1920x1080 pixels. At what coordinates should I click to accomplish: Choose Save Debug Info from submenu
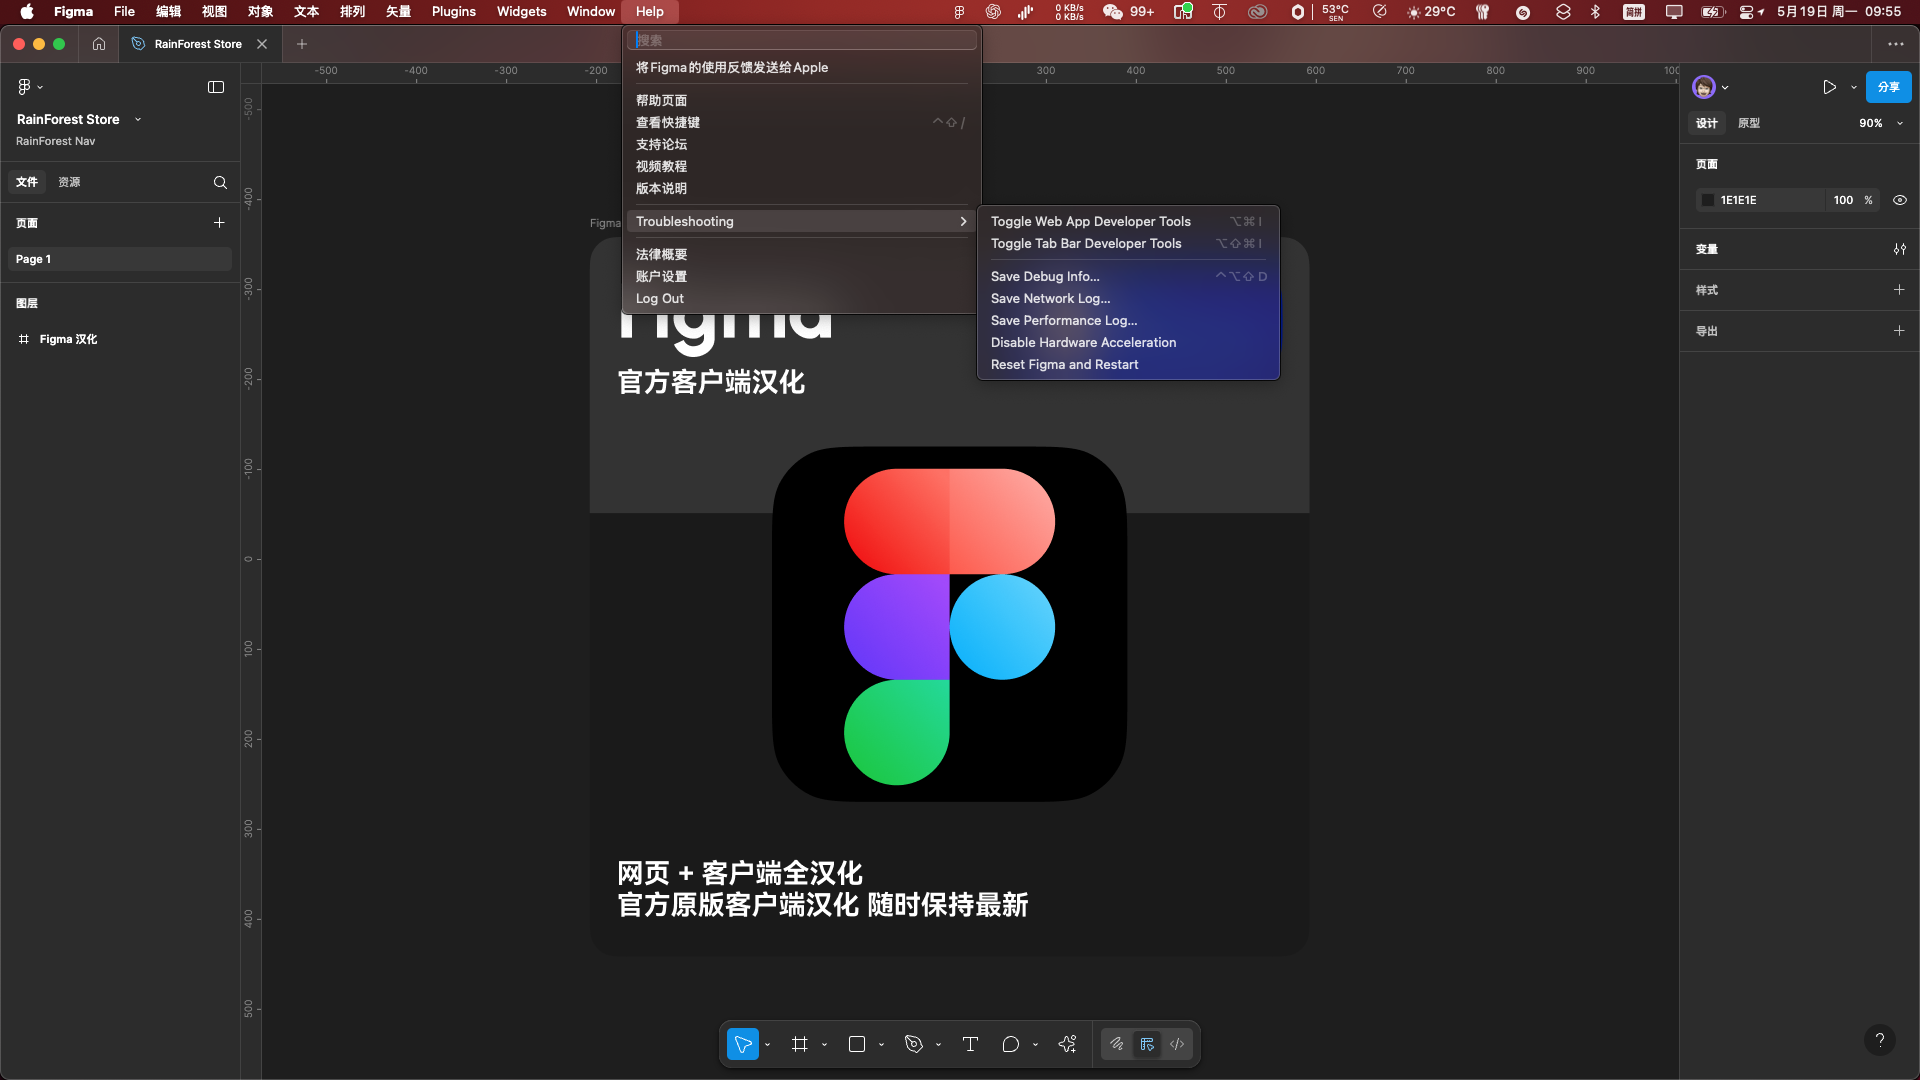pyautogui.click(x=1045, y=276)
